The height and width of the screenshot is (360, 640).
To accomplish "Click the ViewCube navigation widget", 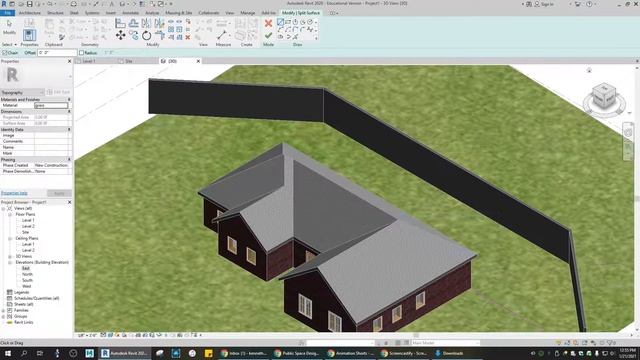I will click(604, 97).
